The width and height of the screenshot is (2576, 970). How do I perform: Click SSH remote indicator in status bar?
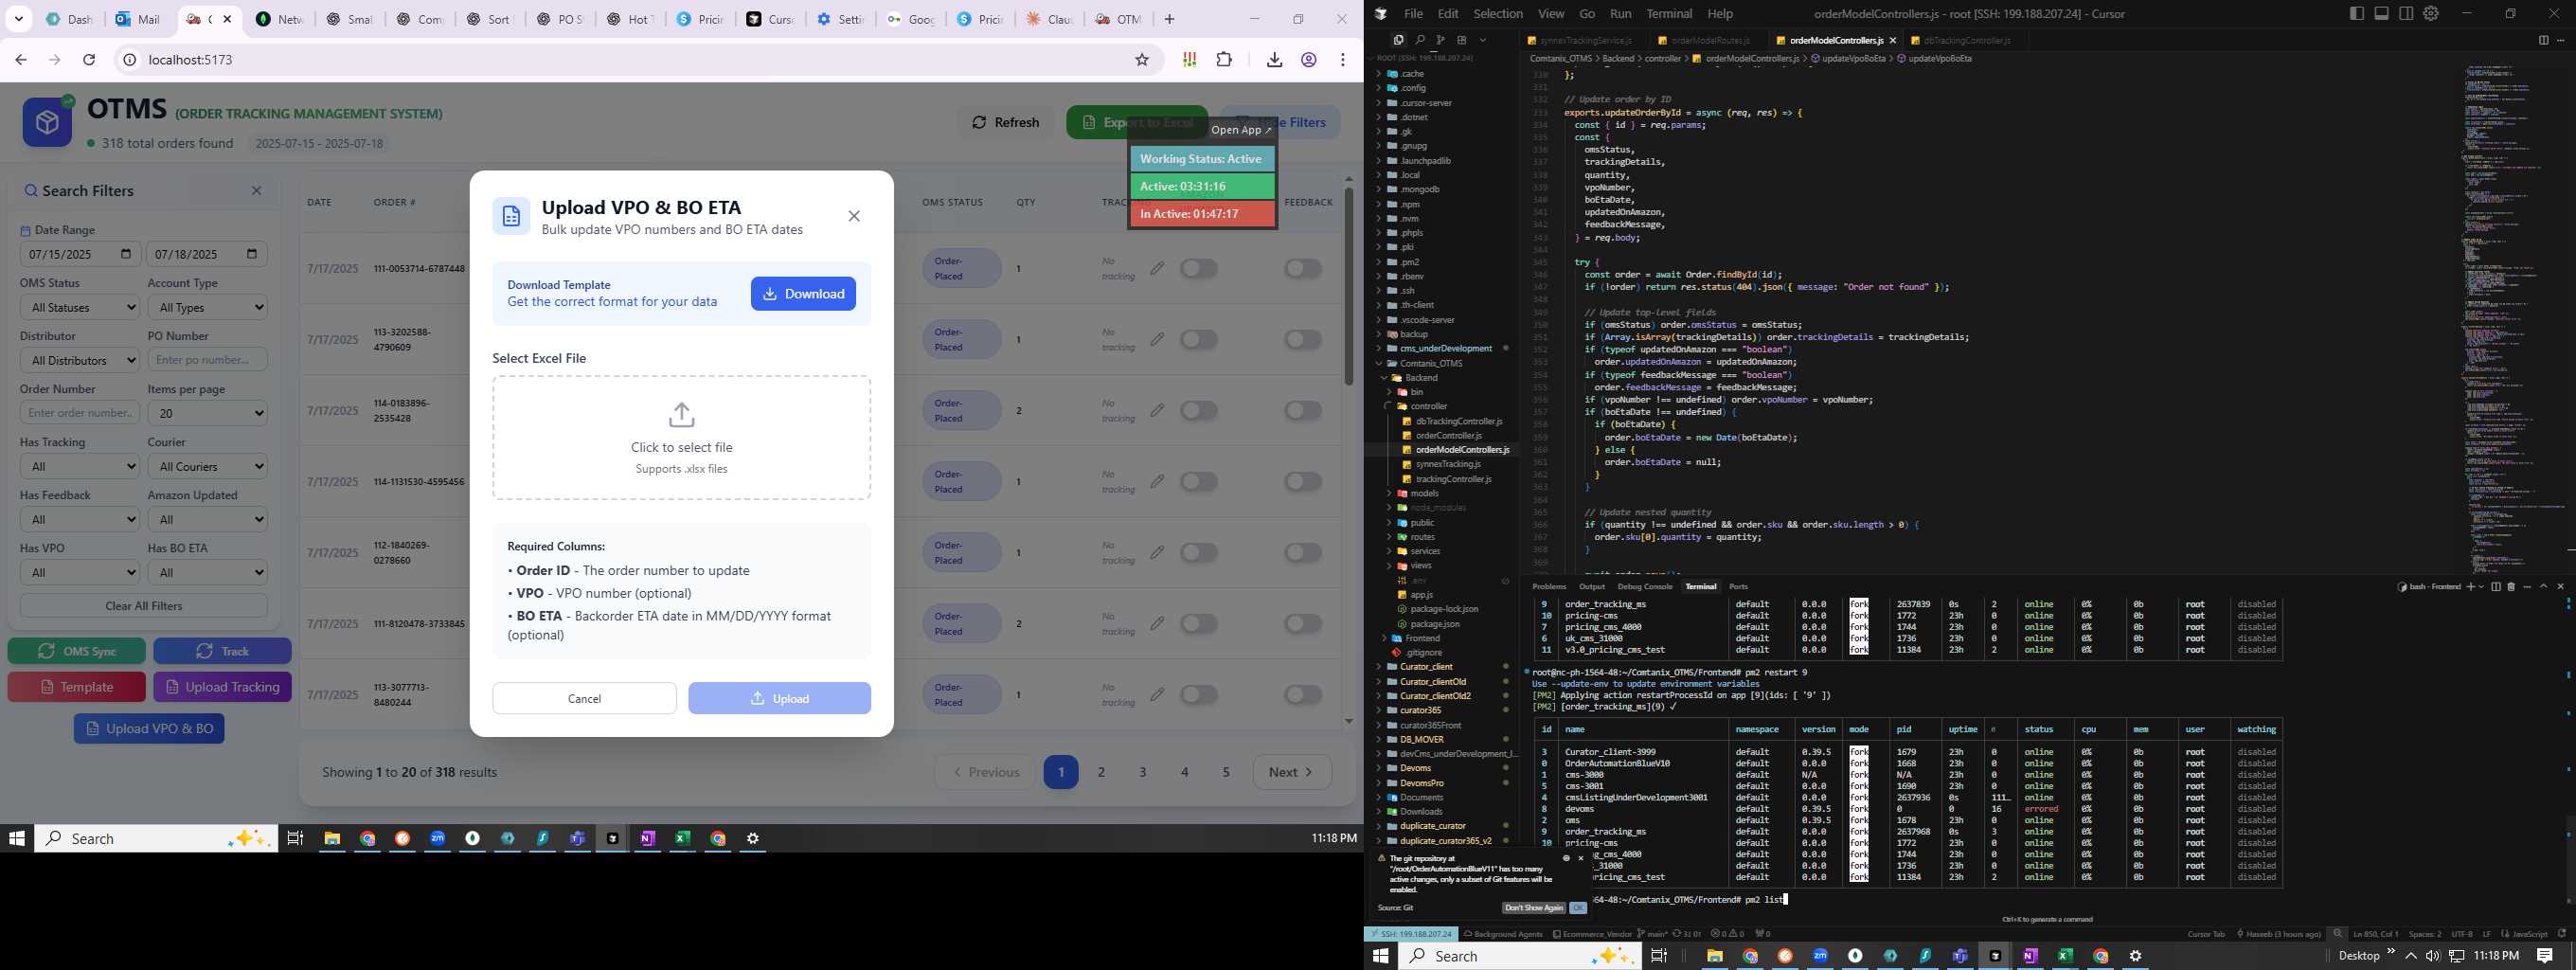[1411, 934]
